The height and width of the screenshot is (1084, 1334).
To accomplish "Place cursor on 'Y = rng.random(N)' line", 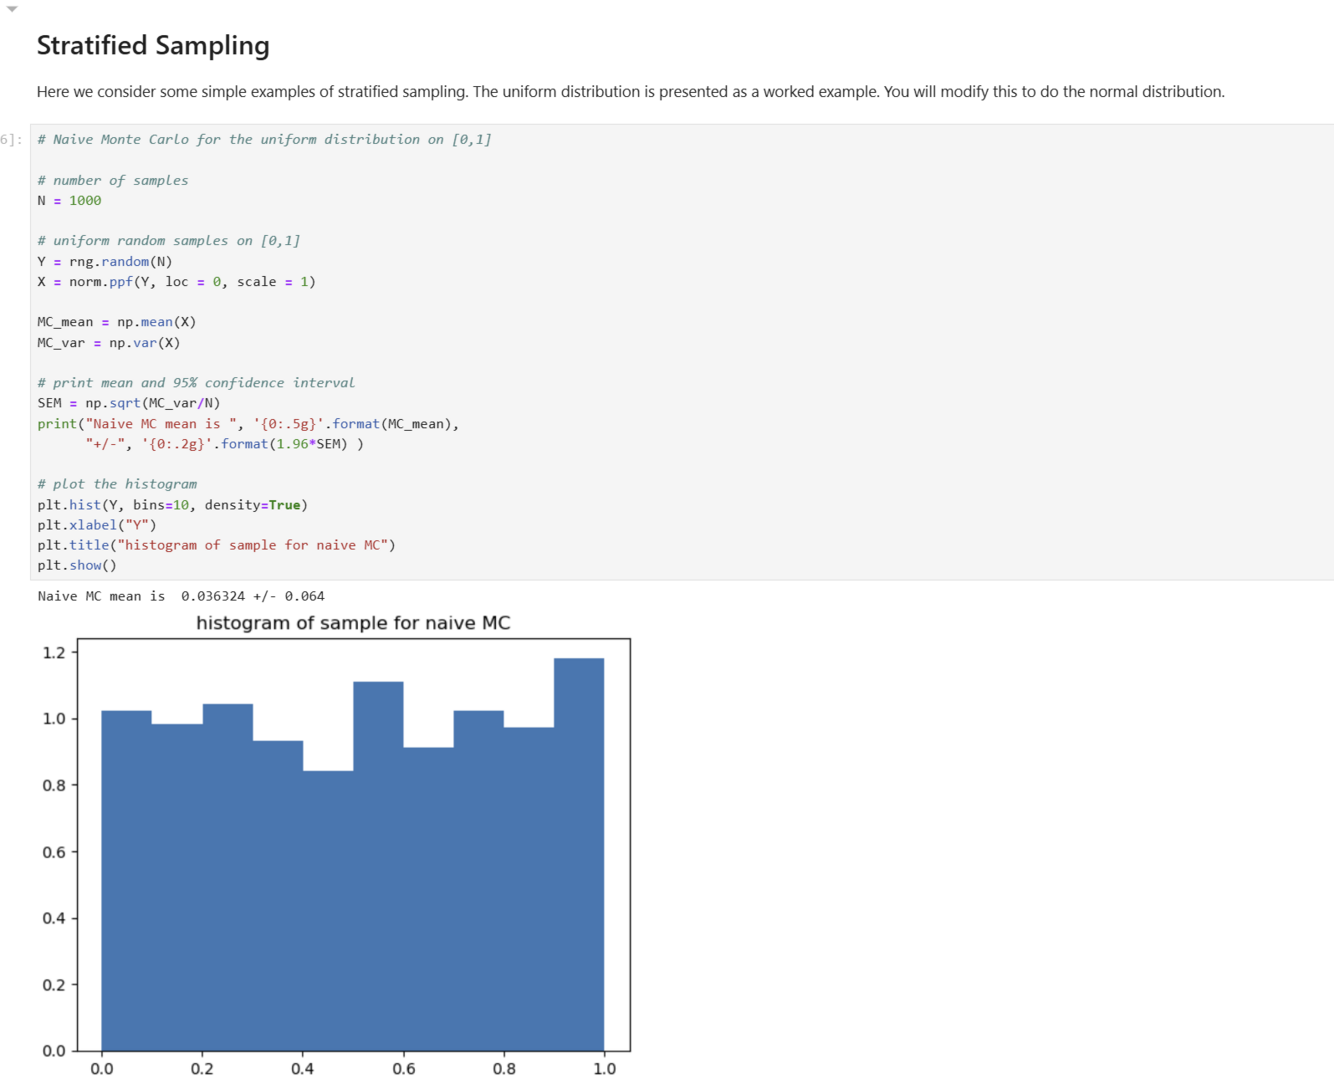I will click(x=105, y=262).
